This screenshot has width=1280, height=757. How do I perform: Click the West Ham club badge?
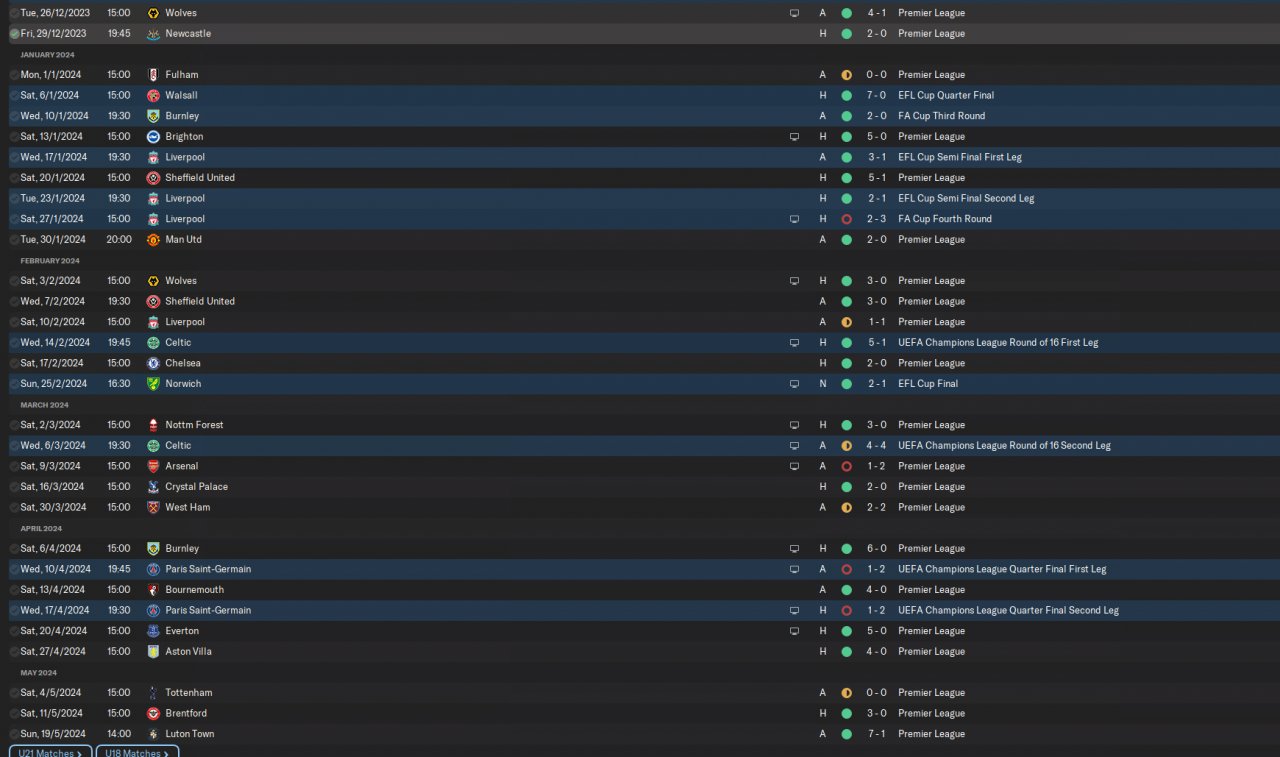[153, 508]
